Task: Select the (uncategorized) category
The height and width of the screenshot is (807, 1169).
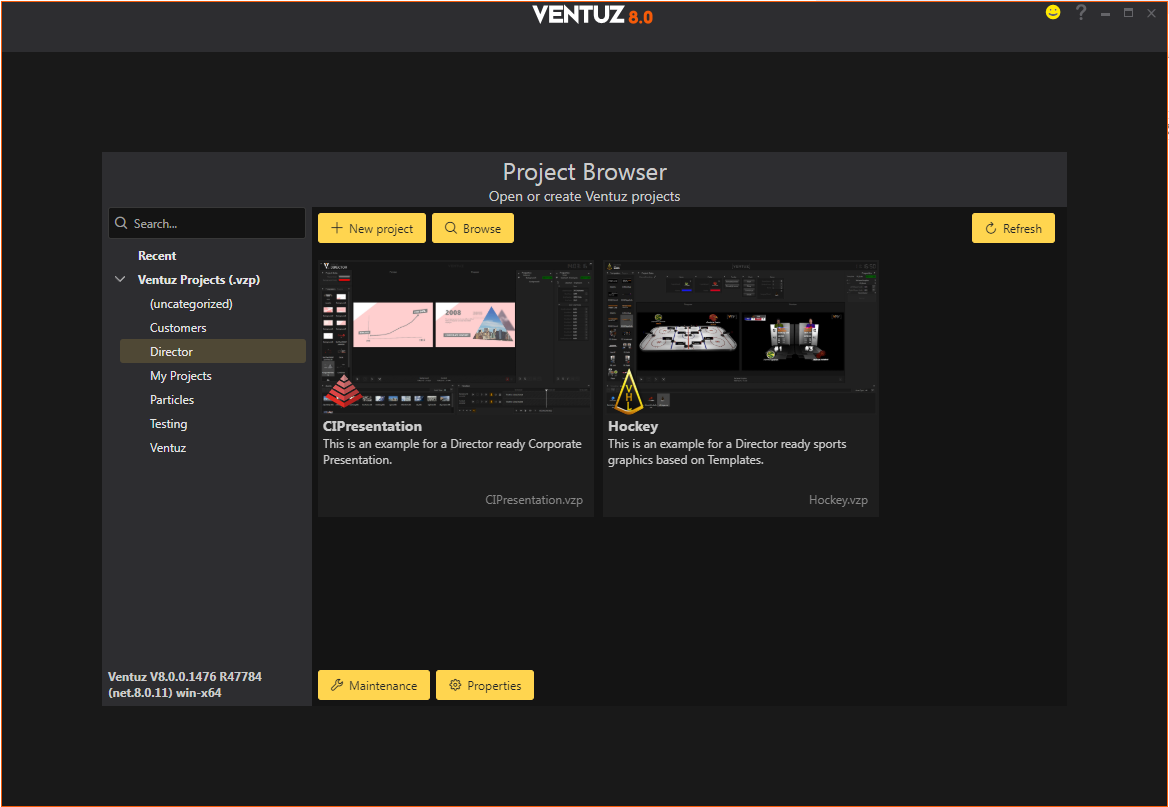Action: click(191, 304)
